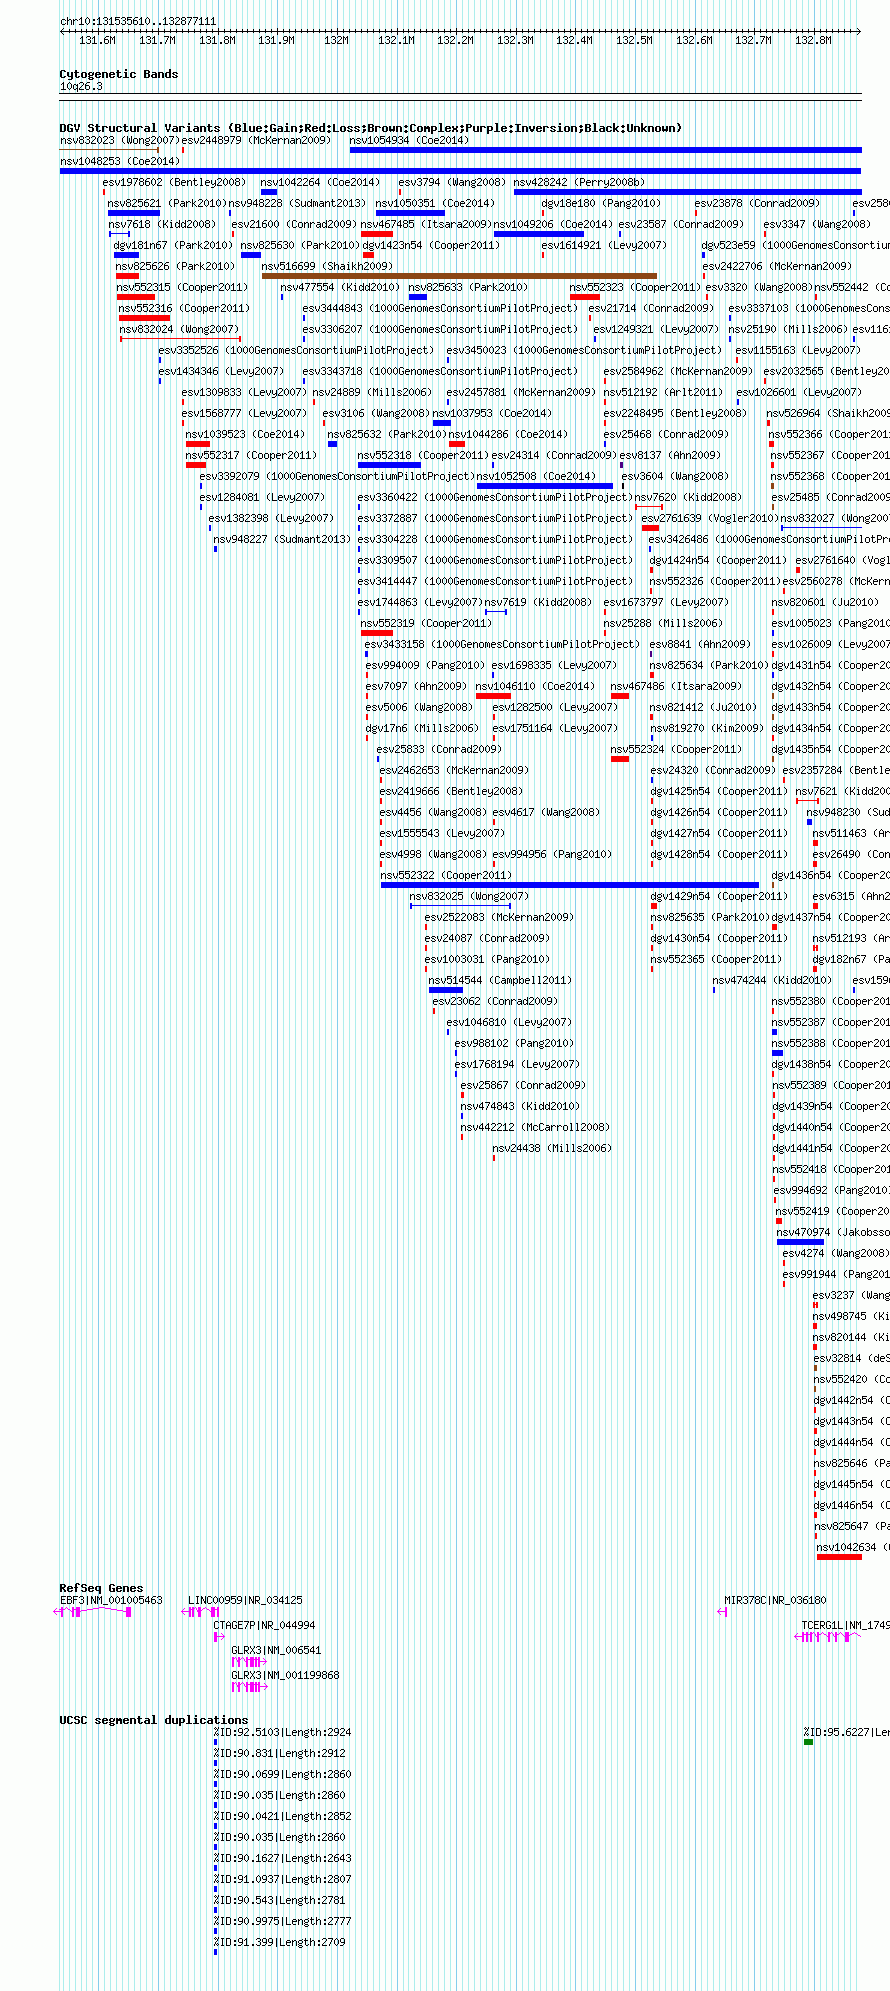Viewport: 890px width, 1991px height.
Task: Open esv1003031 (Pang2010) variant label
Action: [x=487, y=959]
